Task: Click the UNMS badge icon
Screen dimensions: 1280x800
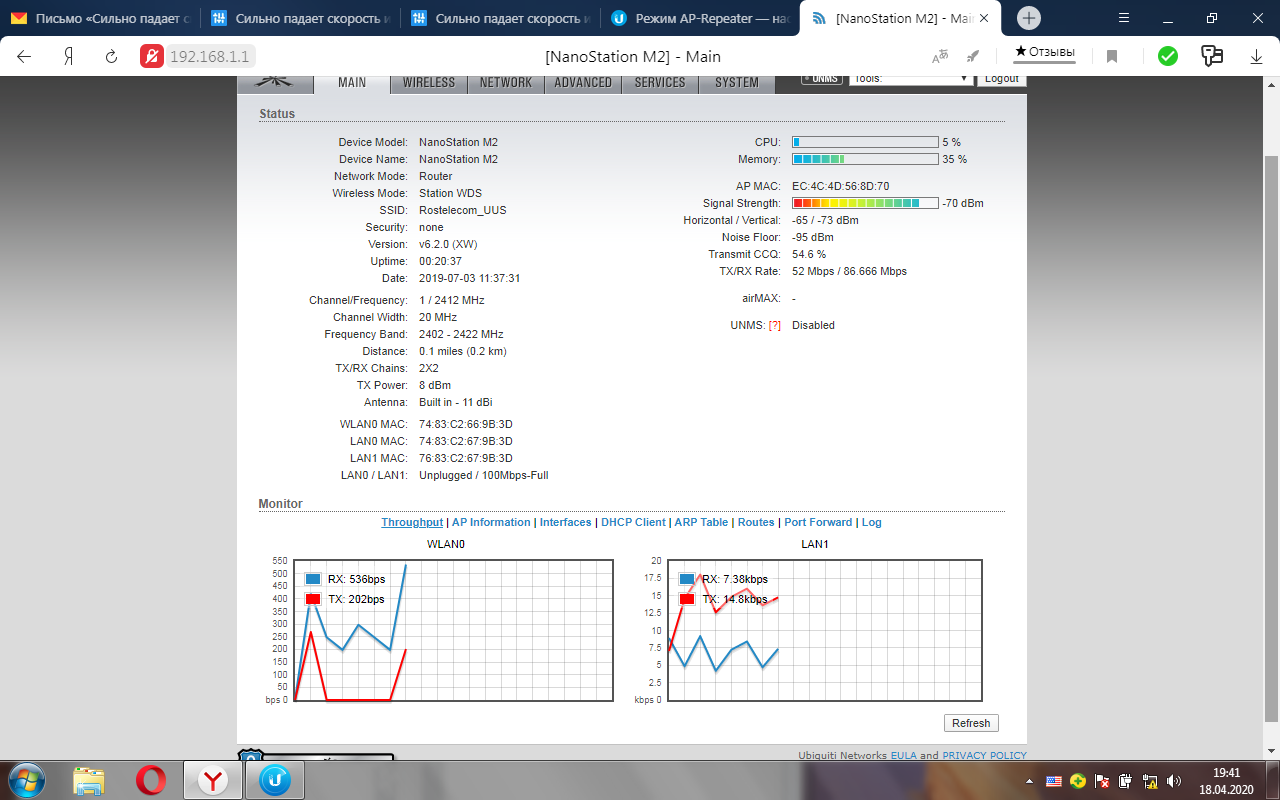Action: click(820, 78)
